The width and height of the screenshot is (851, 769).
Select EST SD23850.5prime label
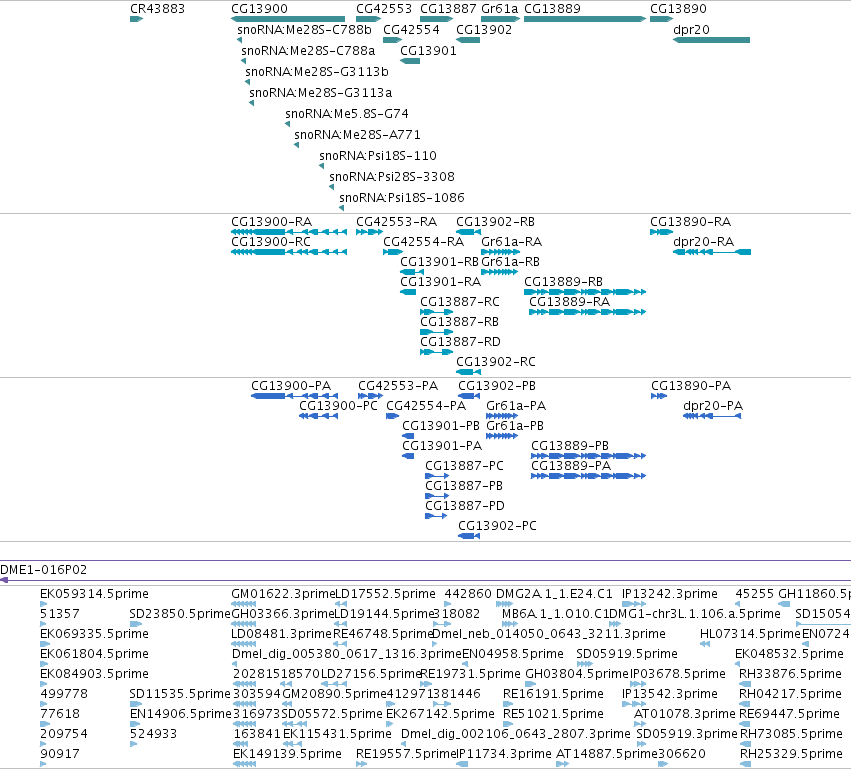(x=180, y=614)
